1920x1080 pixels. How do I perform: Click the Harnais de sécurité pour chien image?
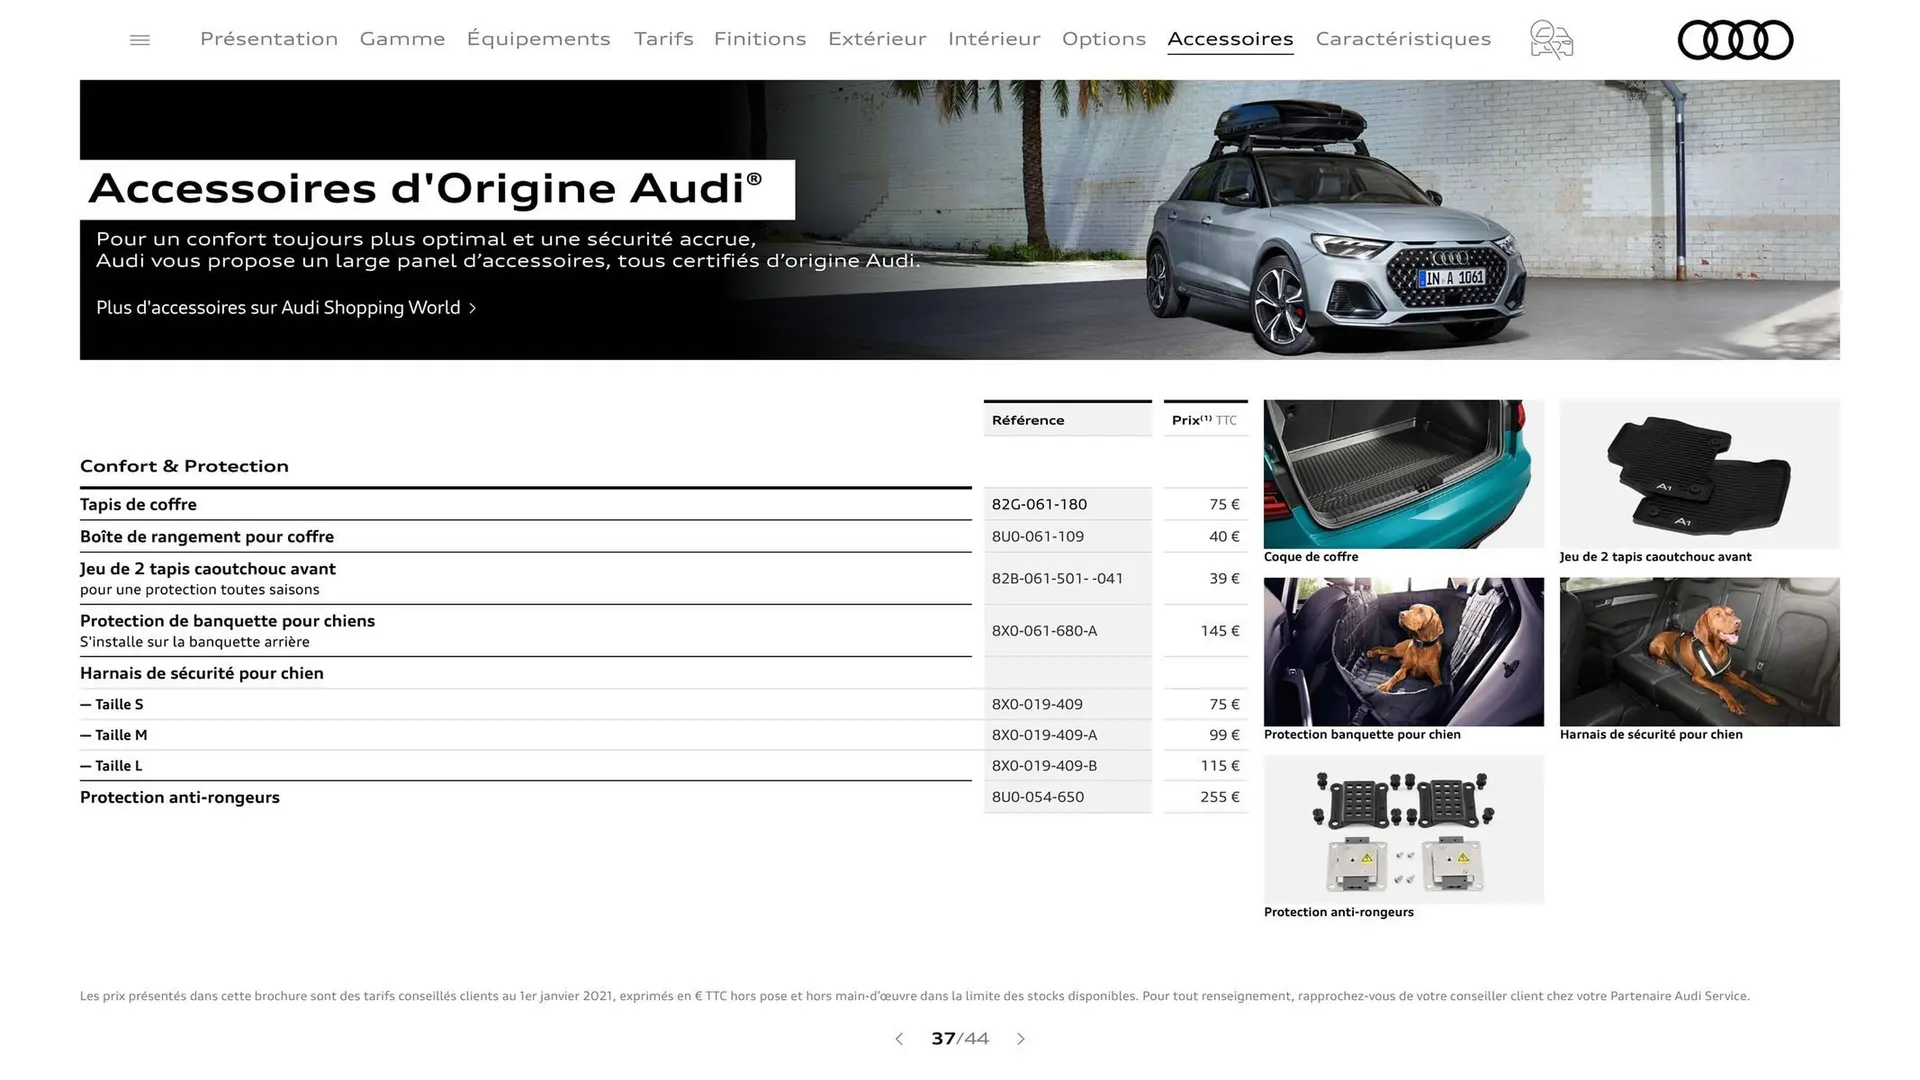click(x=1699, y=651)
